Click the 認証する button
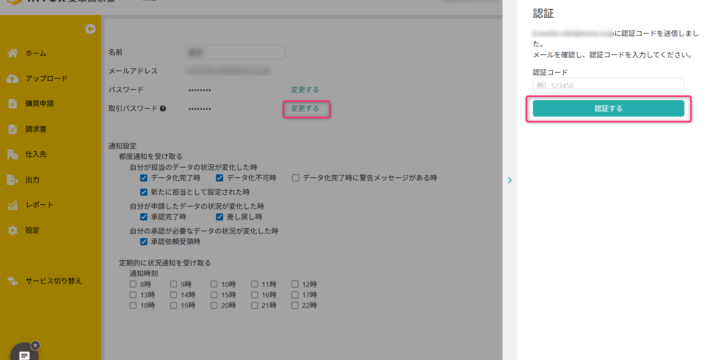Viewport: 720px width, 360px height. point(608,108)
